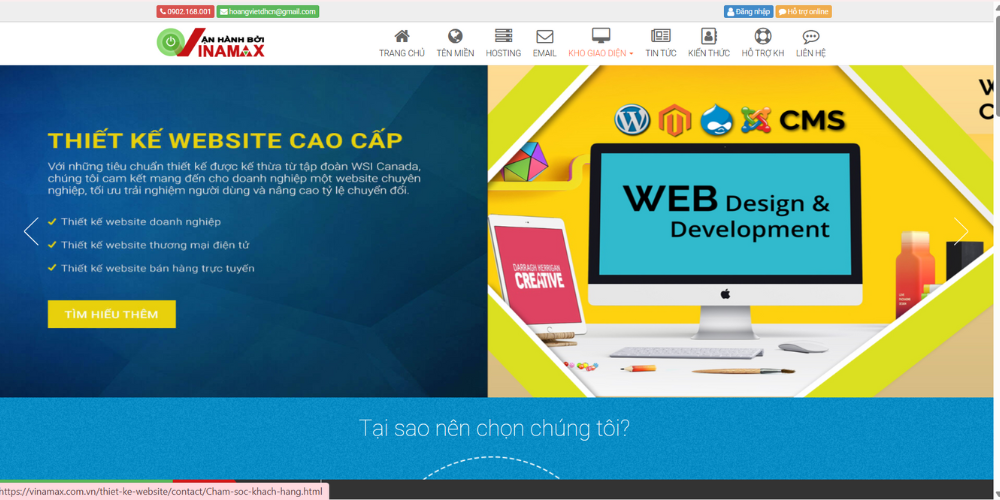
Task: Click the envelope icon above Email
Action: 545,36
